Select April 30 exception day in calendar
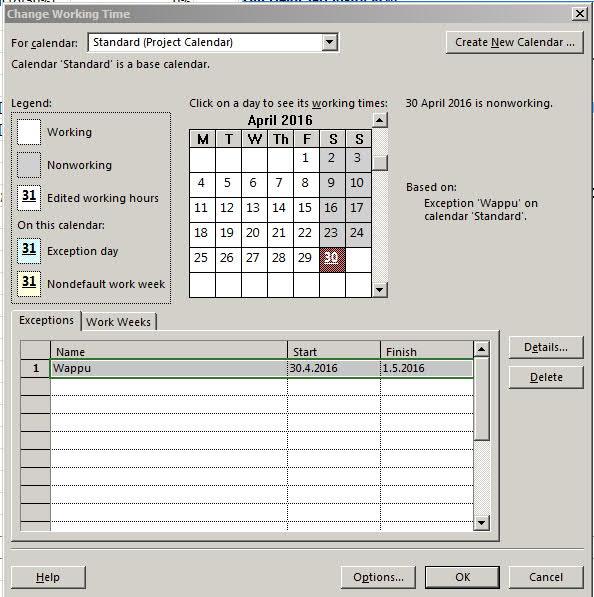The image size is (594, 597). coord(332,260)
